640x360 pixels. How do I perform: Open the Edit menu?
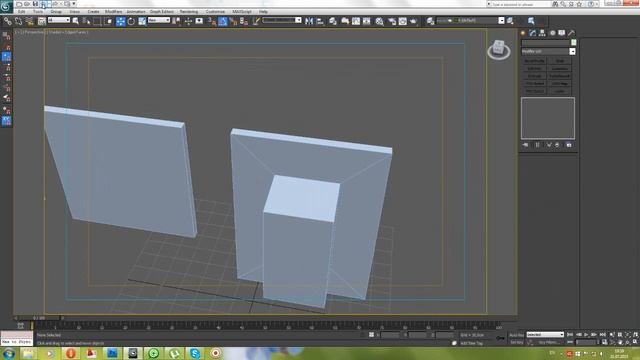[21, 12]
